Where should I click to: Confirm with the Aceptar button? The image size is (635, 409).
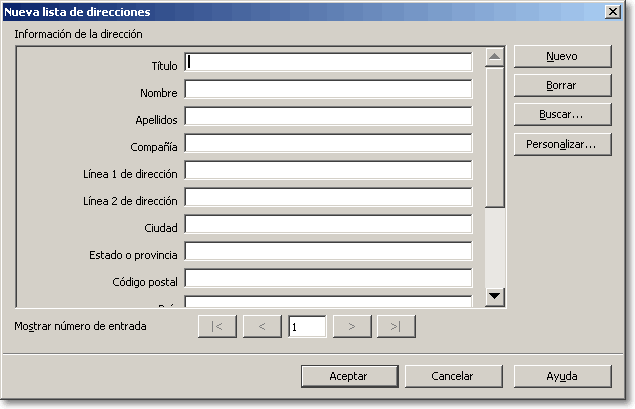(x=349, y=376)
